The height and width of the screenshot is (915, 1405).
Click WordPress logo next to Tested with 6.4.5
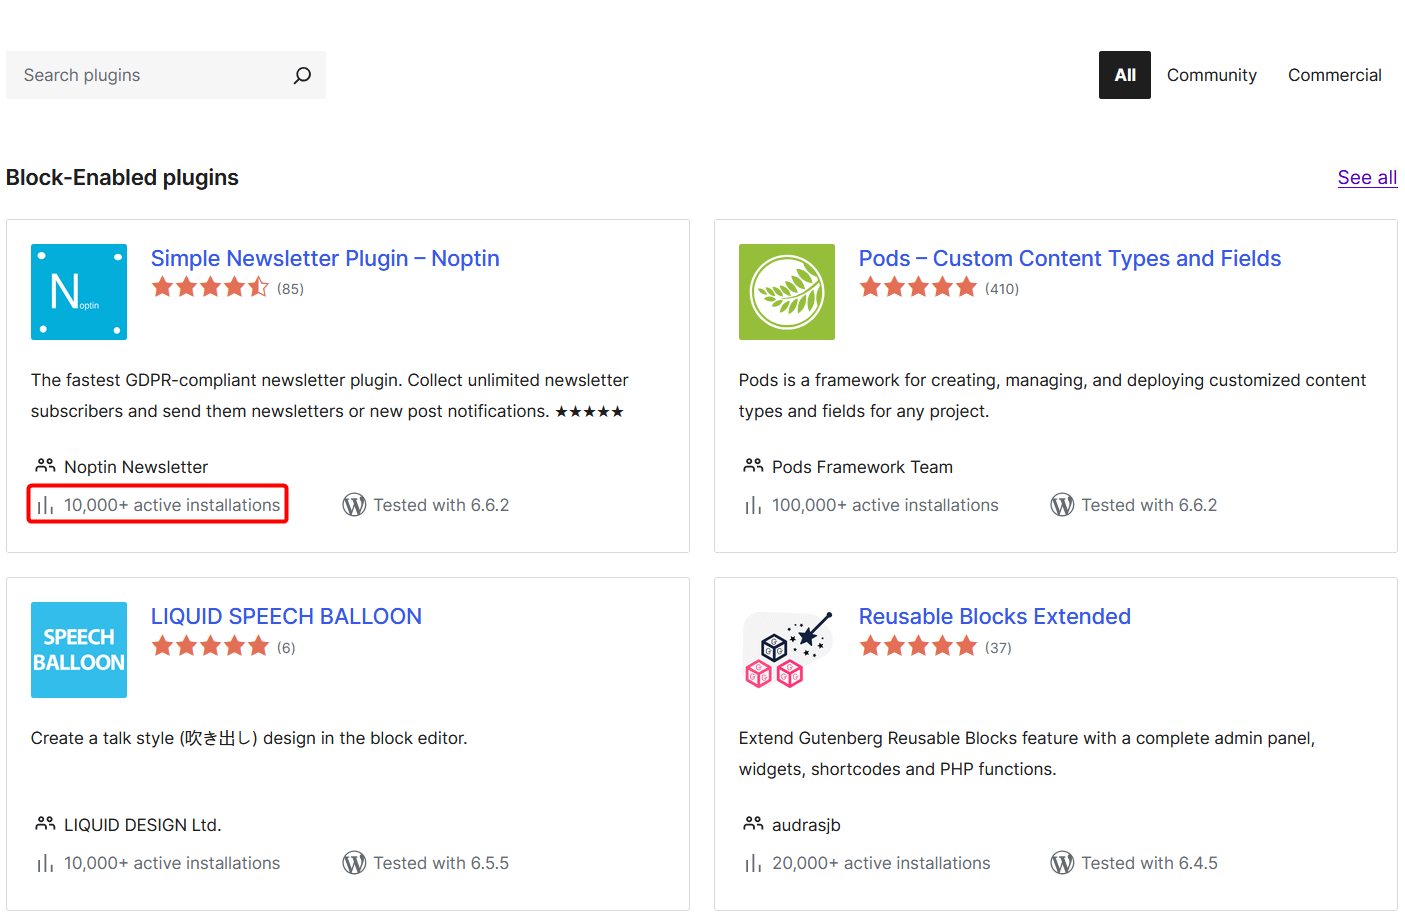[x=1062, y=863]
